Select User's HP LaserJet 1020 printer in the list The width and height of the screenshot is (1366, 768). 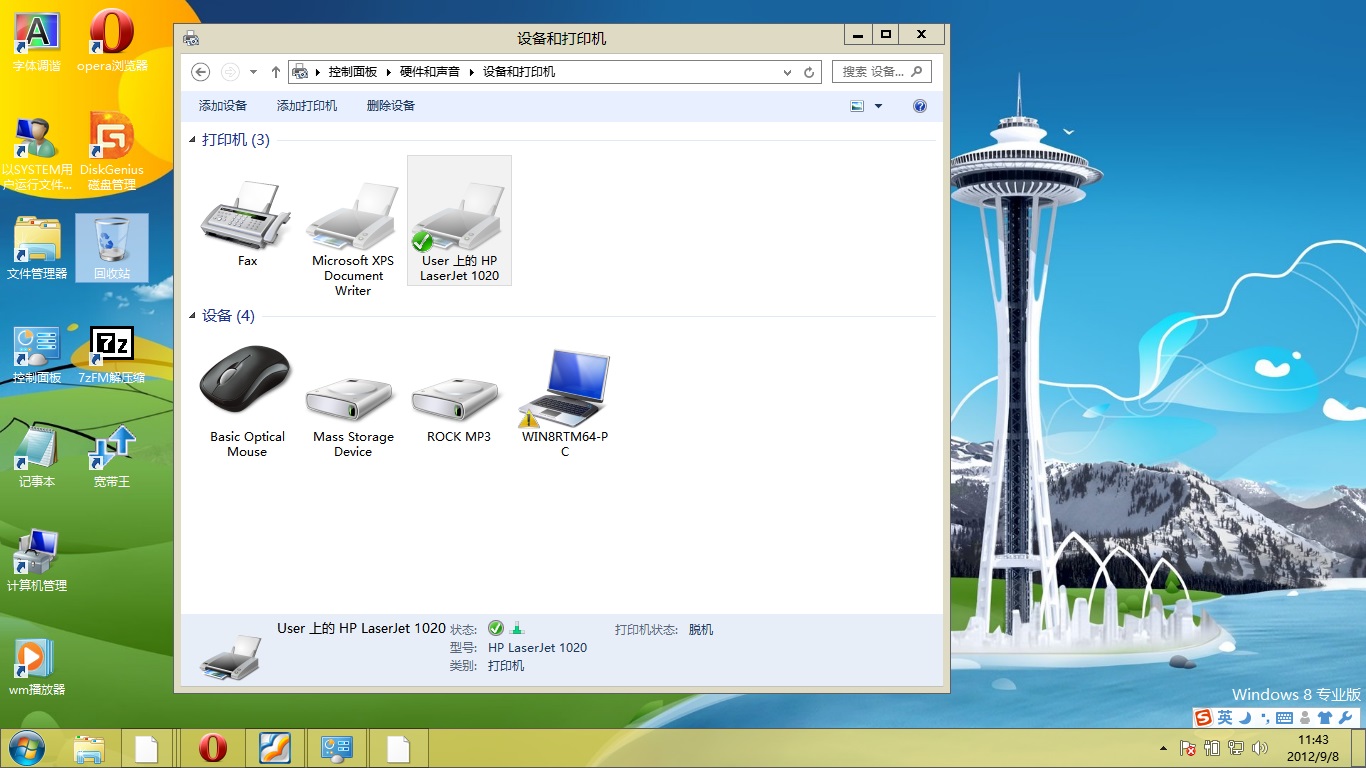pyautogui.click(x=459, y=221)
